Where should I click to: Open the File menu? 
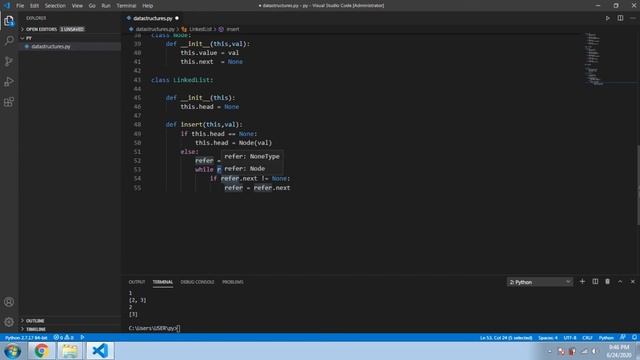coord(20,6)
